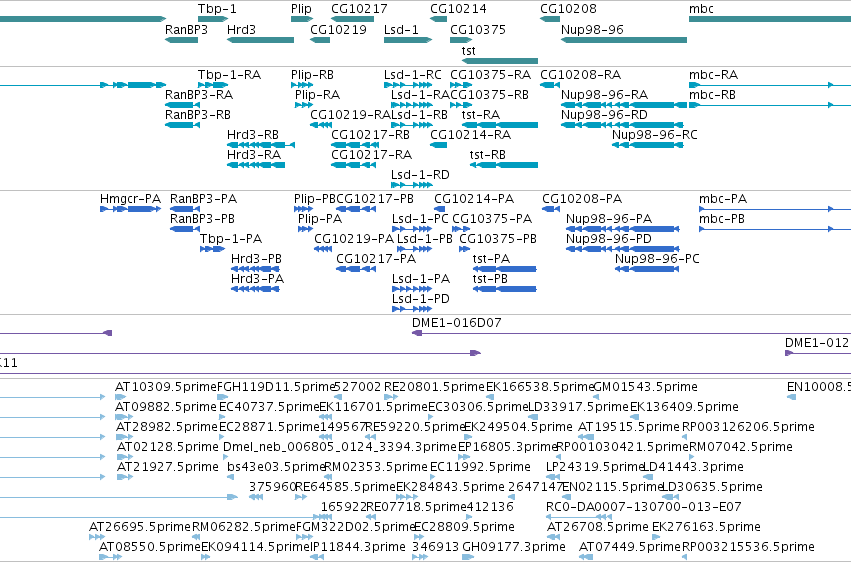The height and width of the screenshot is (562, 851).
Task: Click the tst-PB protein label
Action: tap(490, 279)
